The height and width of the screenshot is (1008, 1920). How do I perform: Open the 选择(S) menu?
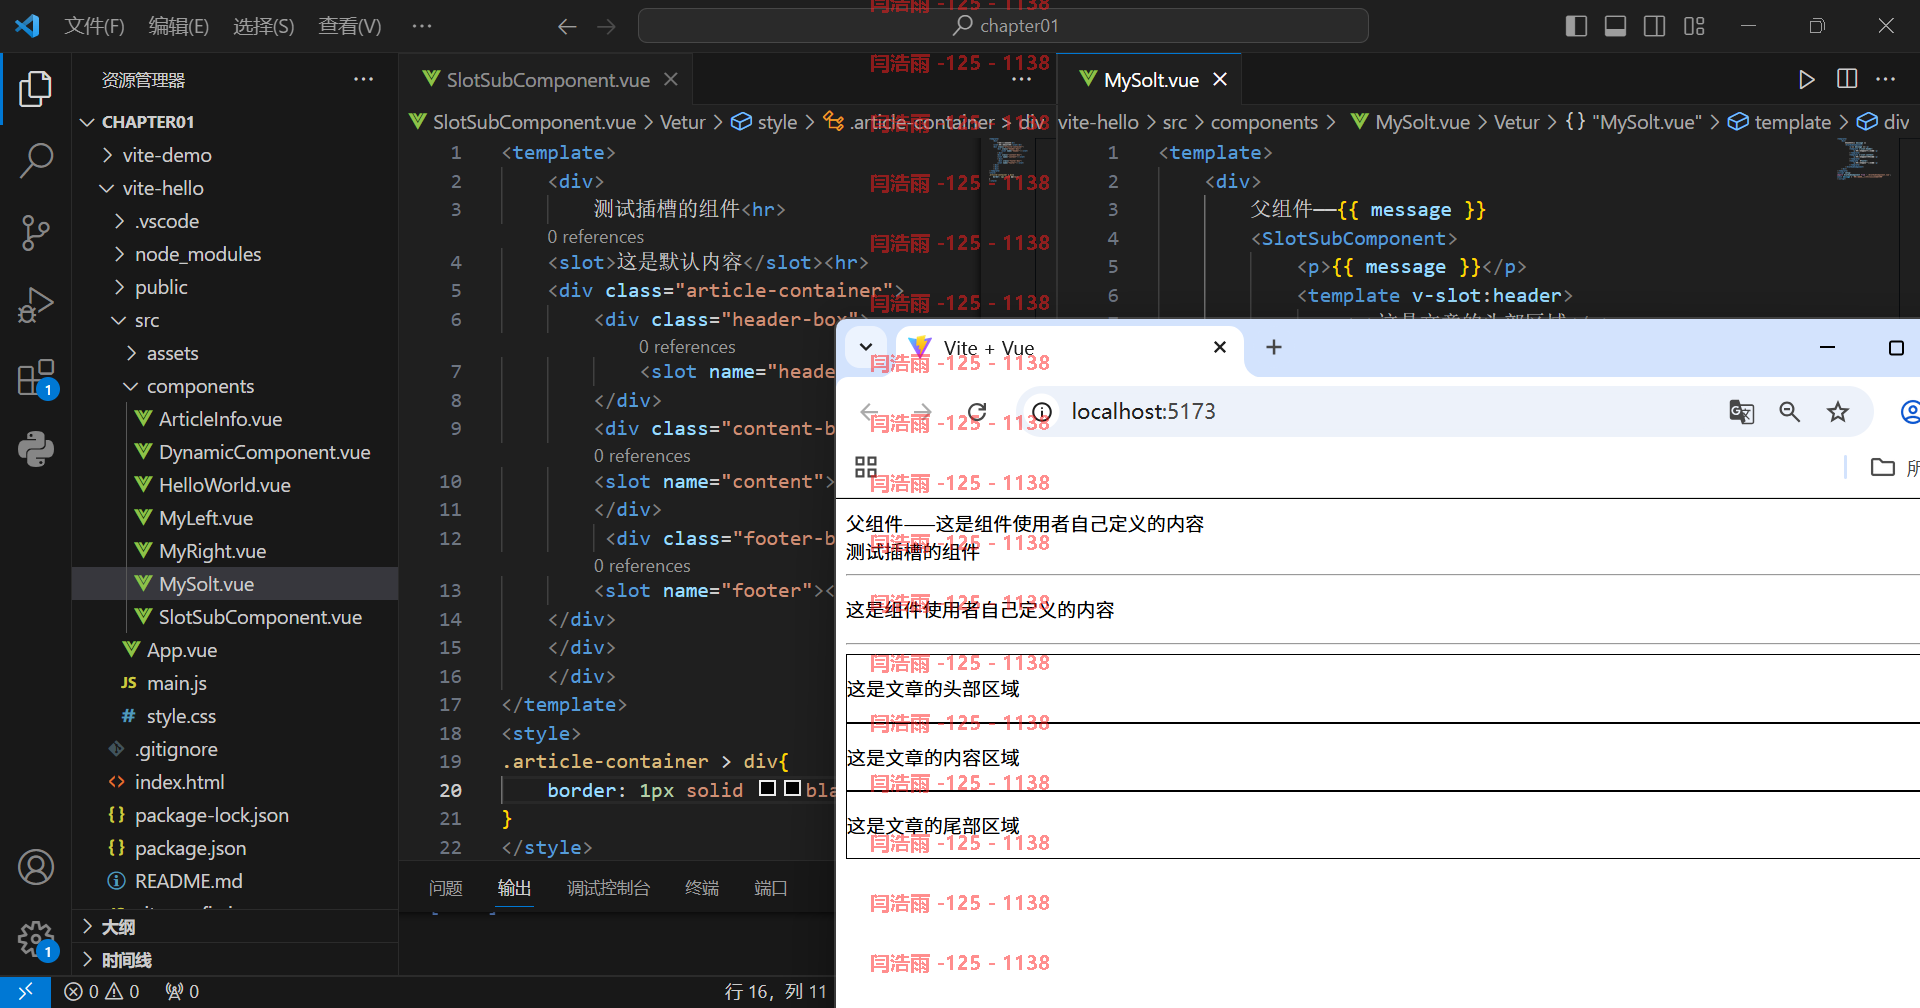[264, 26]
